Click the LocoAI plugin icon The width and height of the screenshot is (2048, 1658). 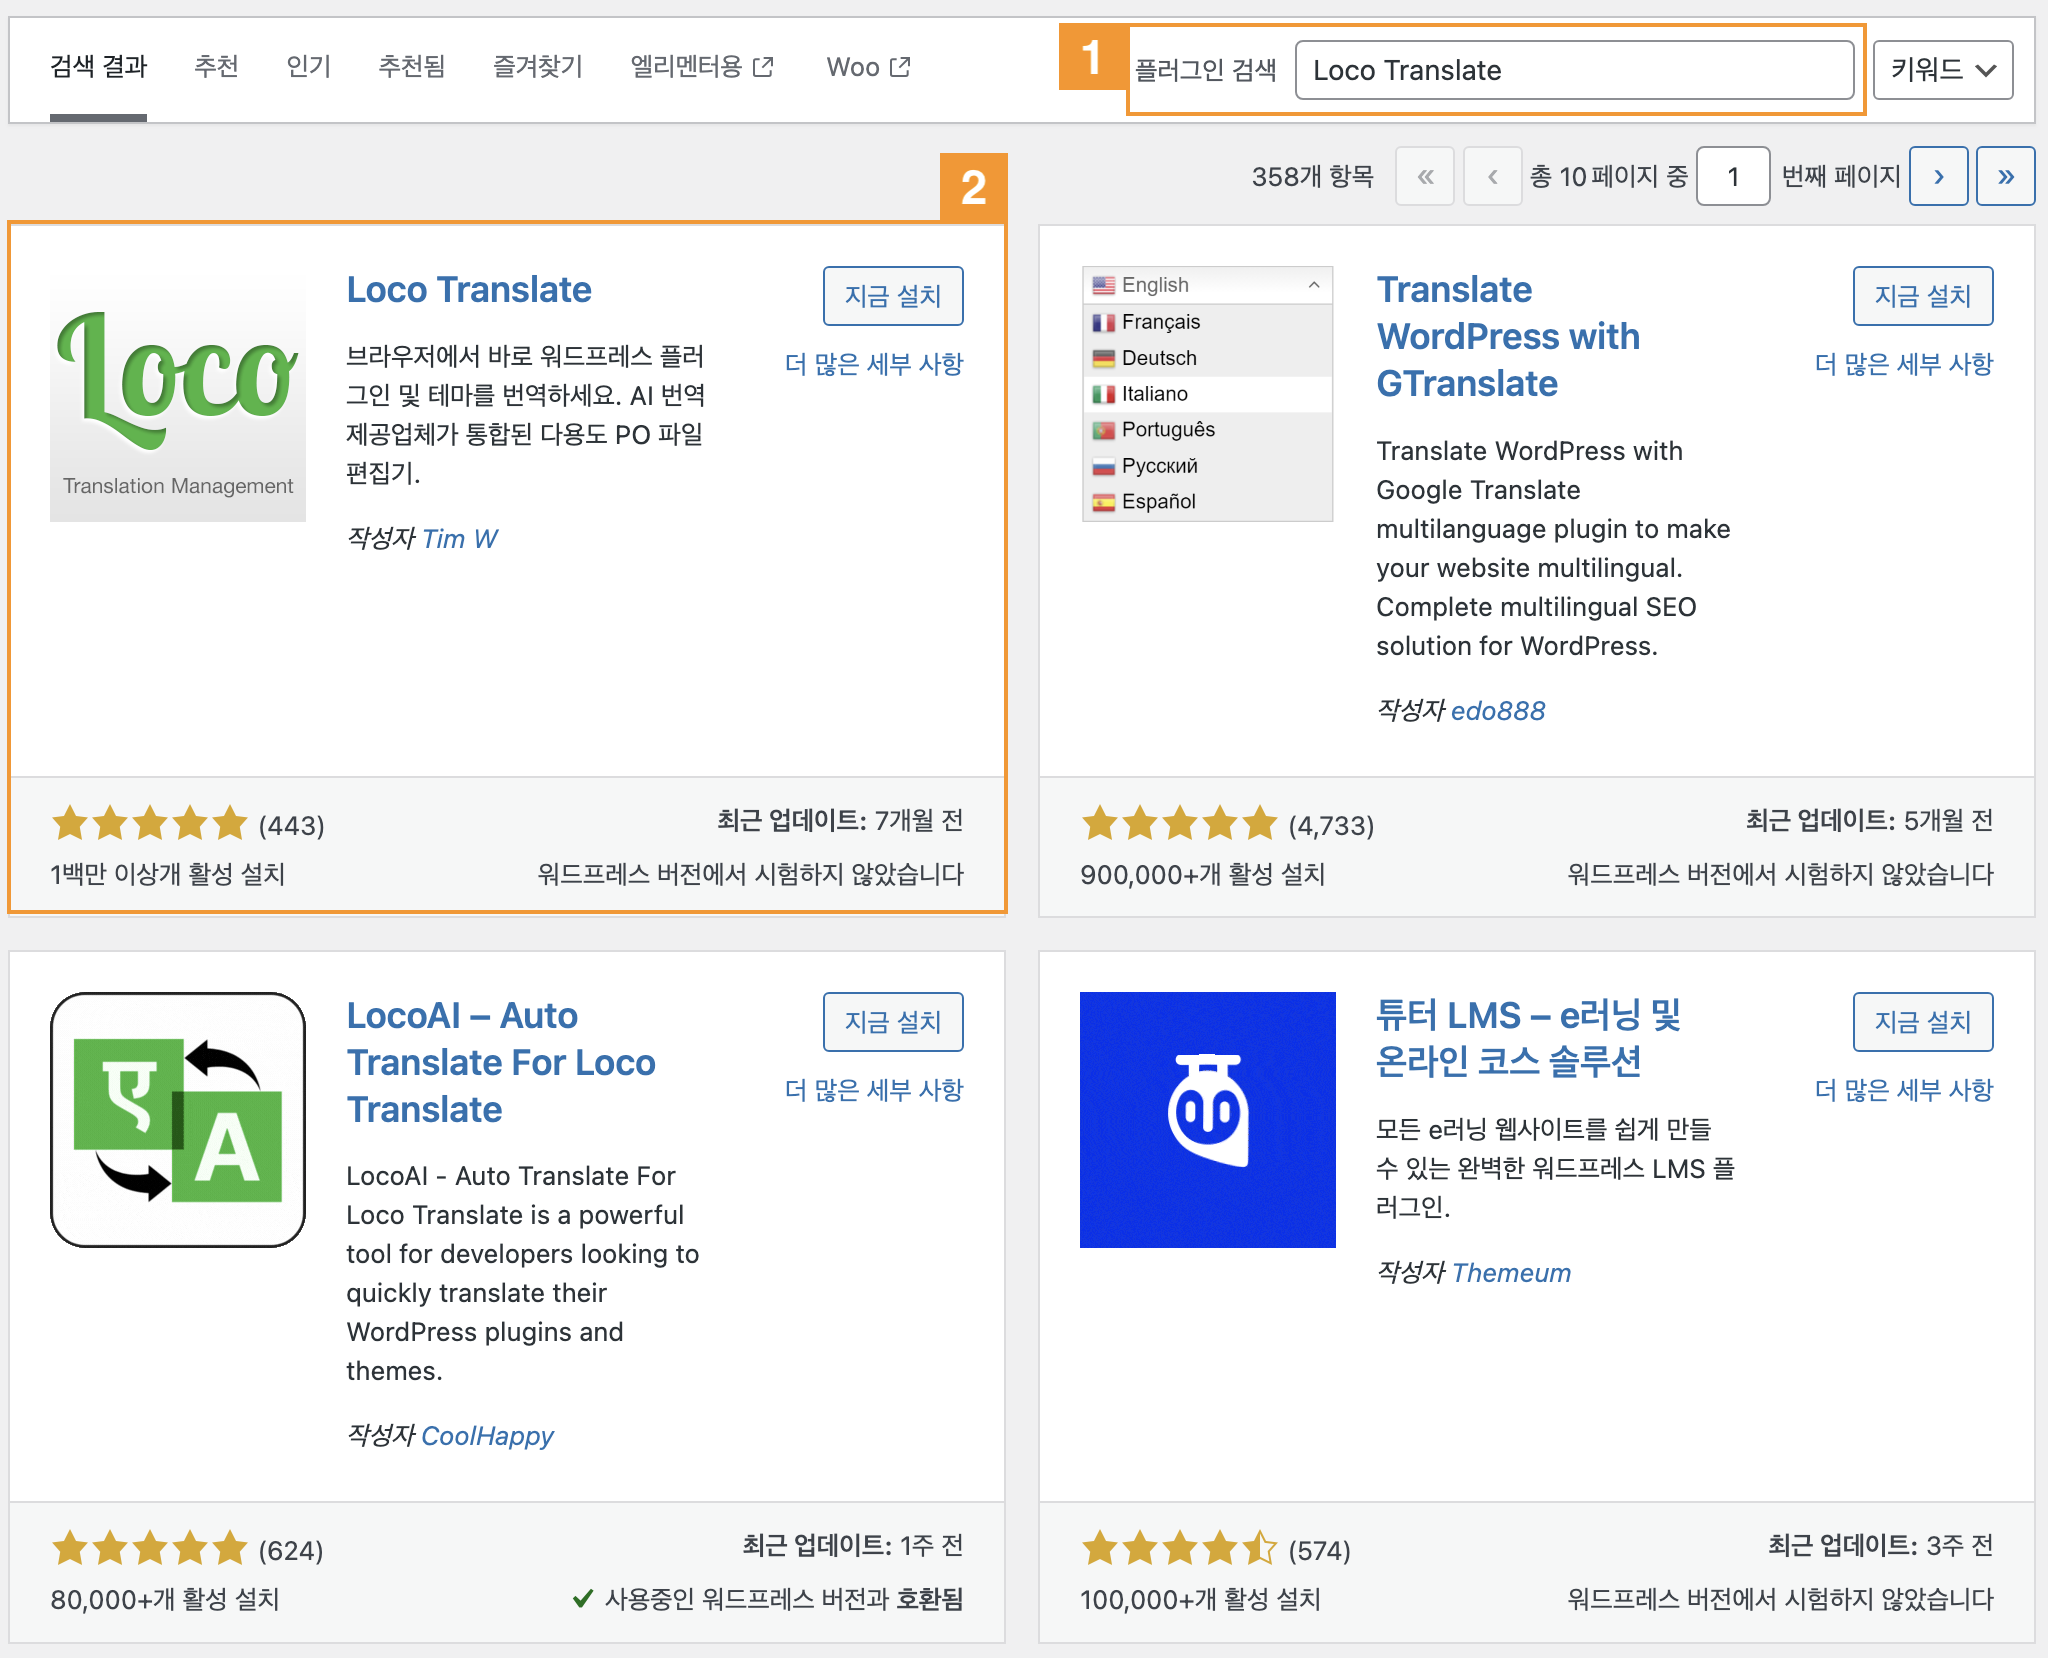178,1119
